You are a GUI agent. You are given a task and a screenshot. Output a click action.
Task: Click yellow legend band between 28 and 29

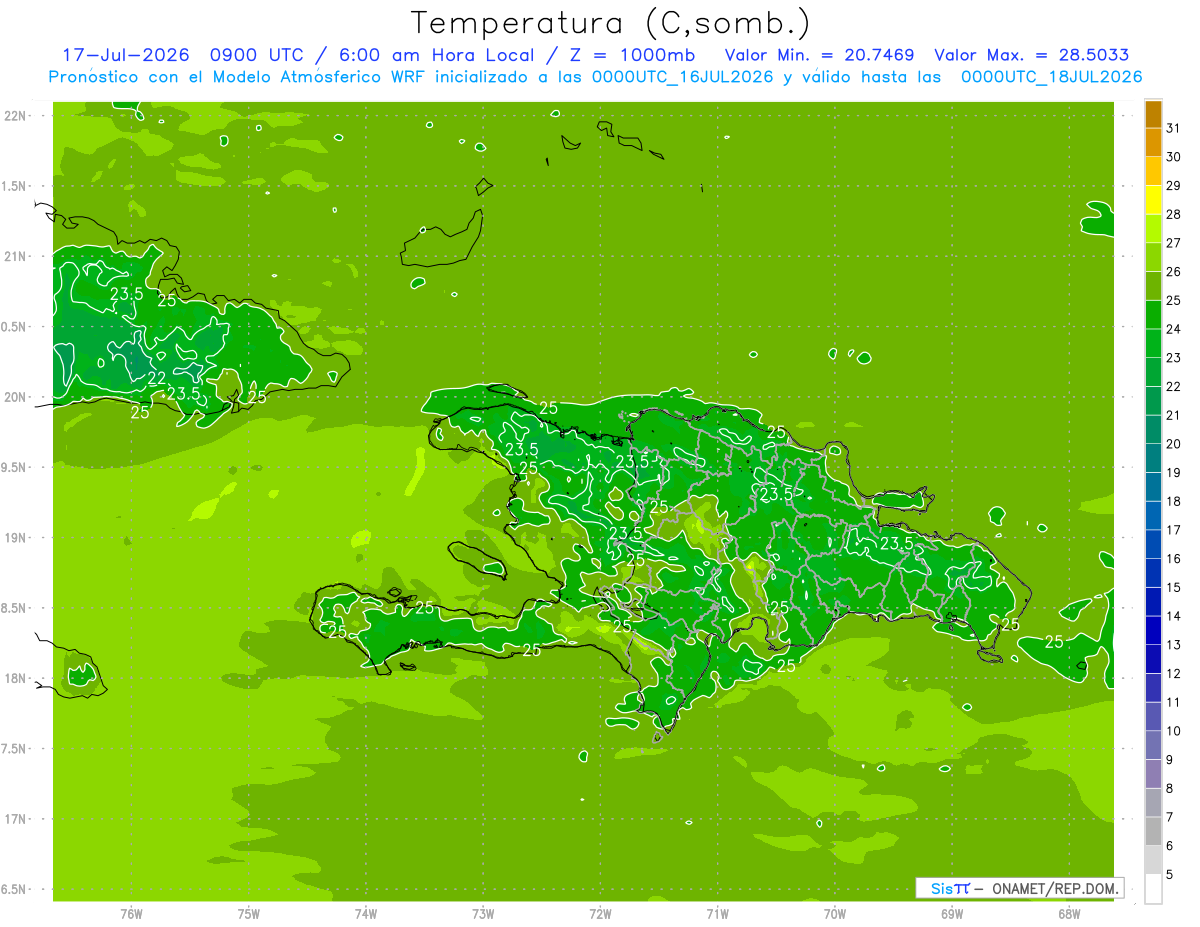[1153, 200]
